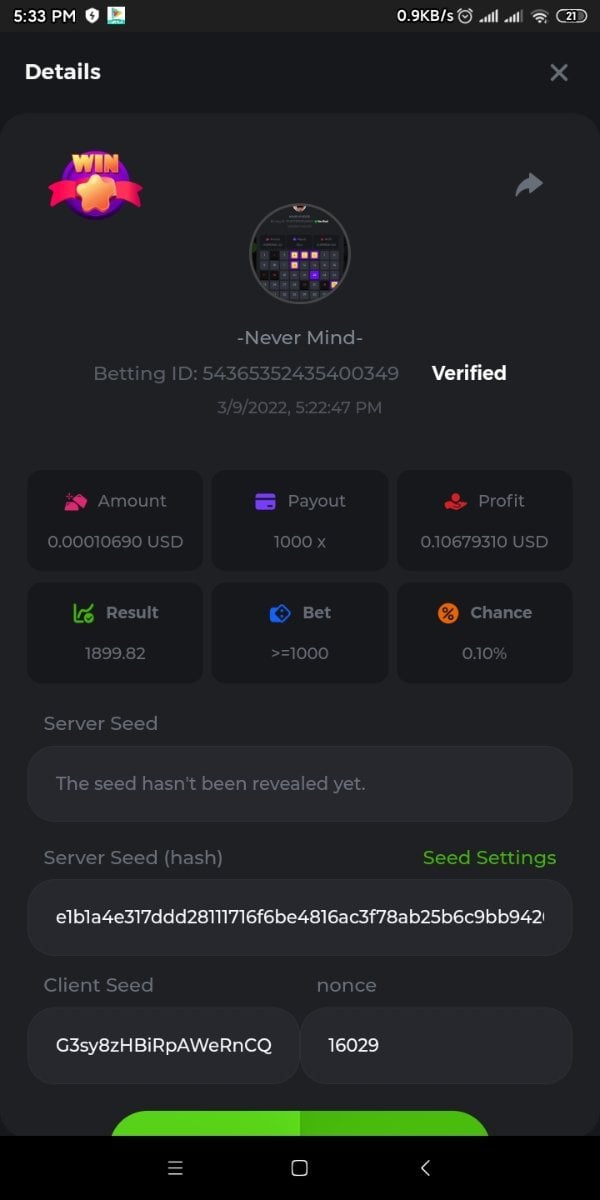Open Seed Settings link

click(x=489, y=858)
